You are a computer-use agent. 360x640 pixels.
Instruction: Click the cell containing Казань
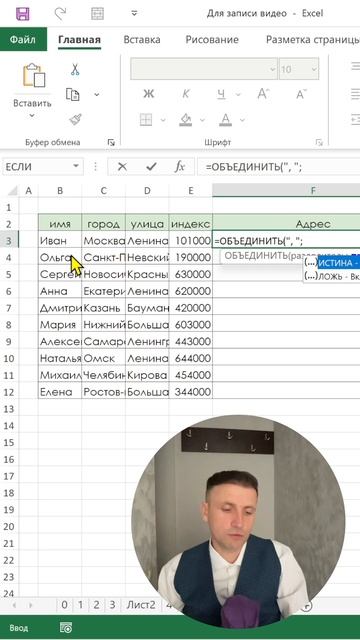pos(104,308)
